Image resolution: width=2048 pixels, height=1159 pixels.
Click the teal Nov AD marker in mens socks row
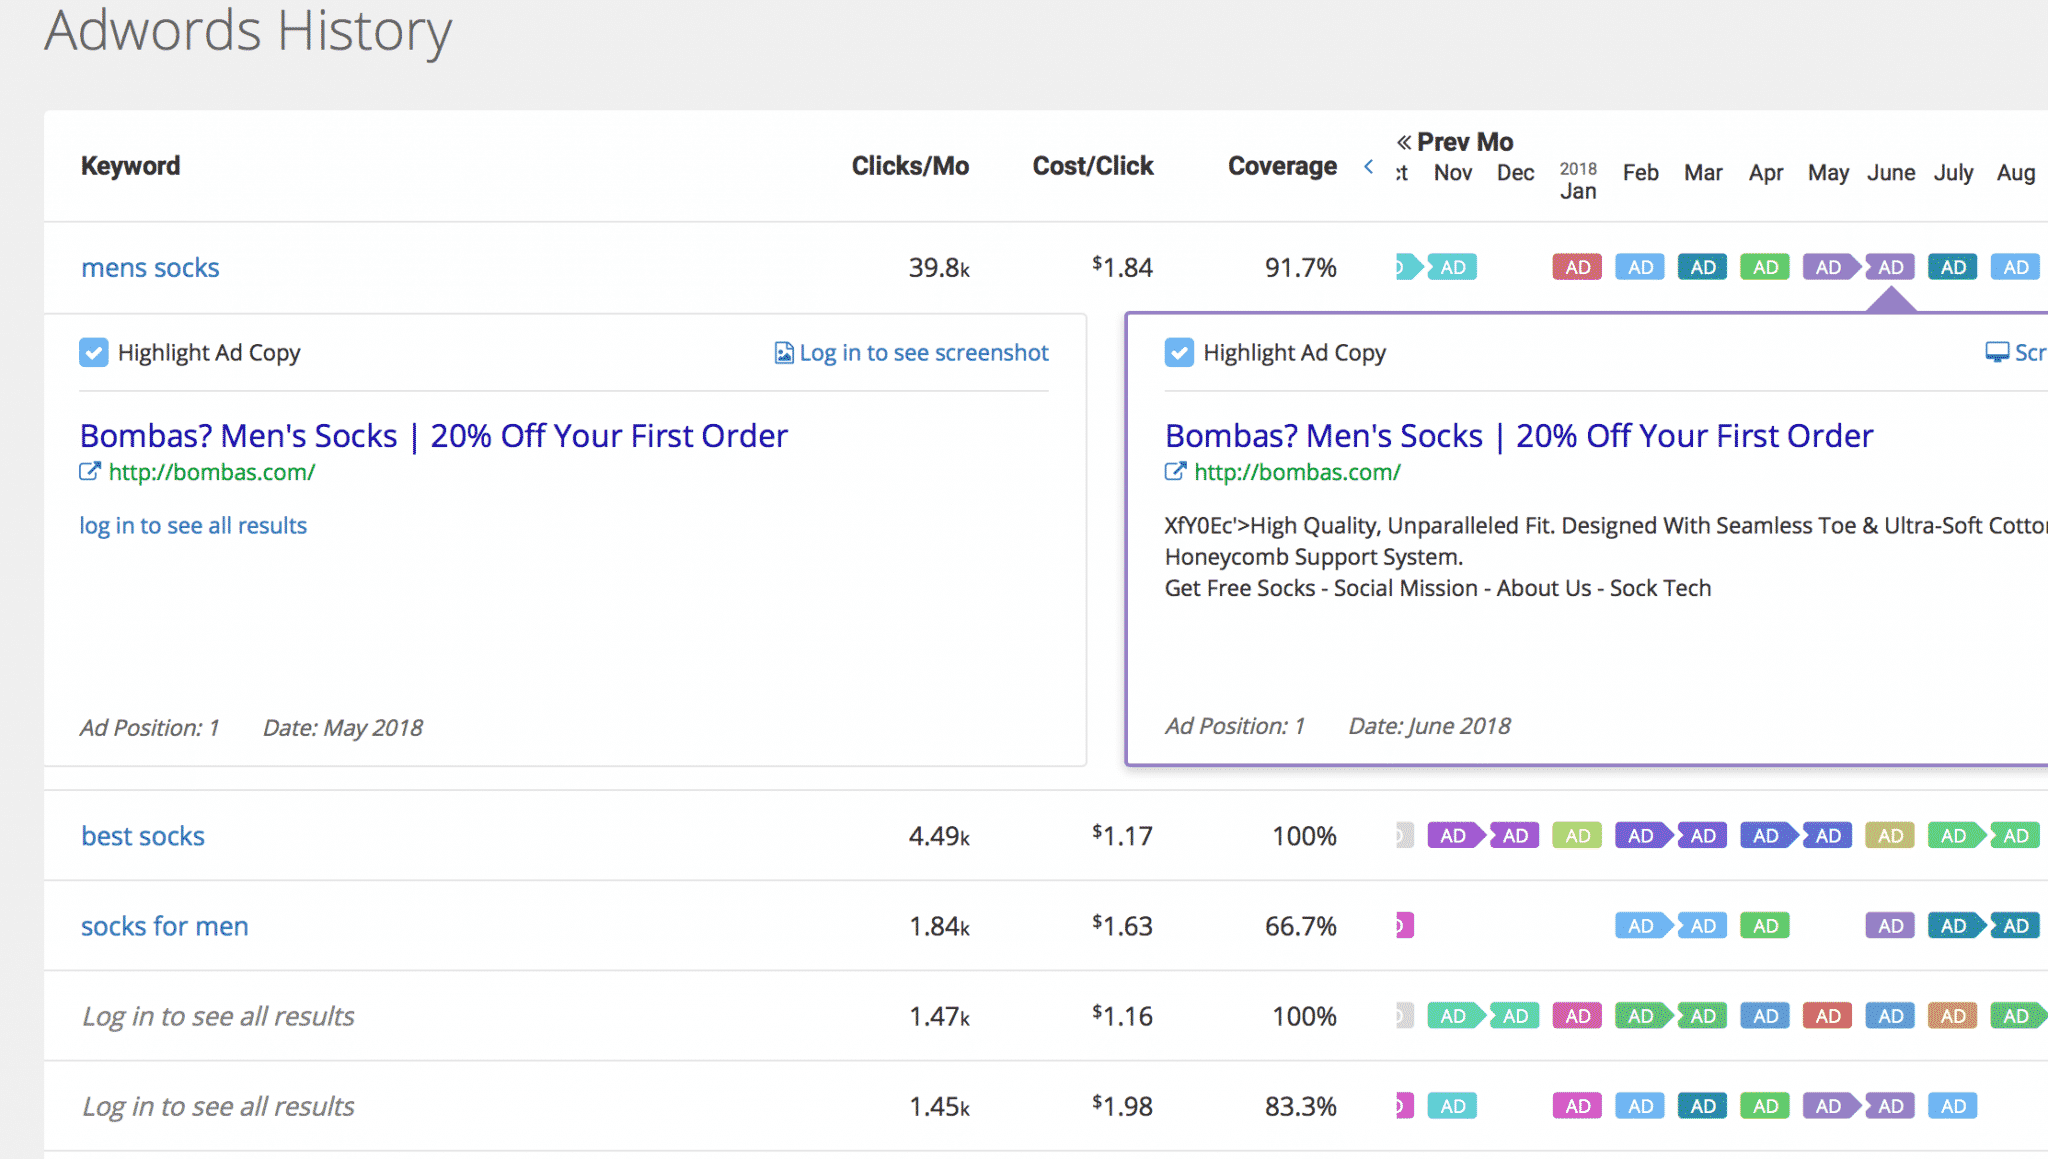coord(1452,267)
